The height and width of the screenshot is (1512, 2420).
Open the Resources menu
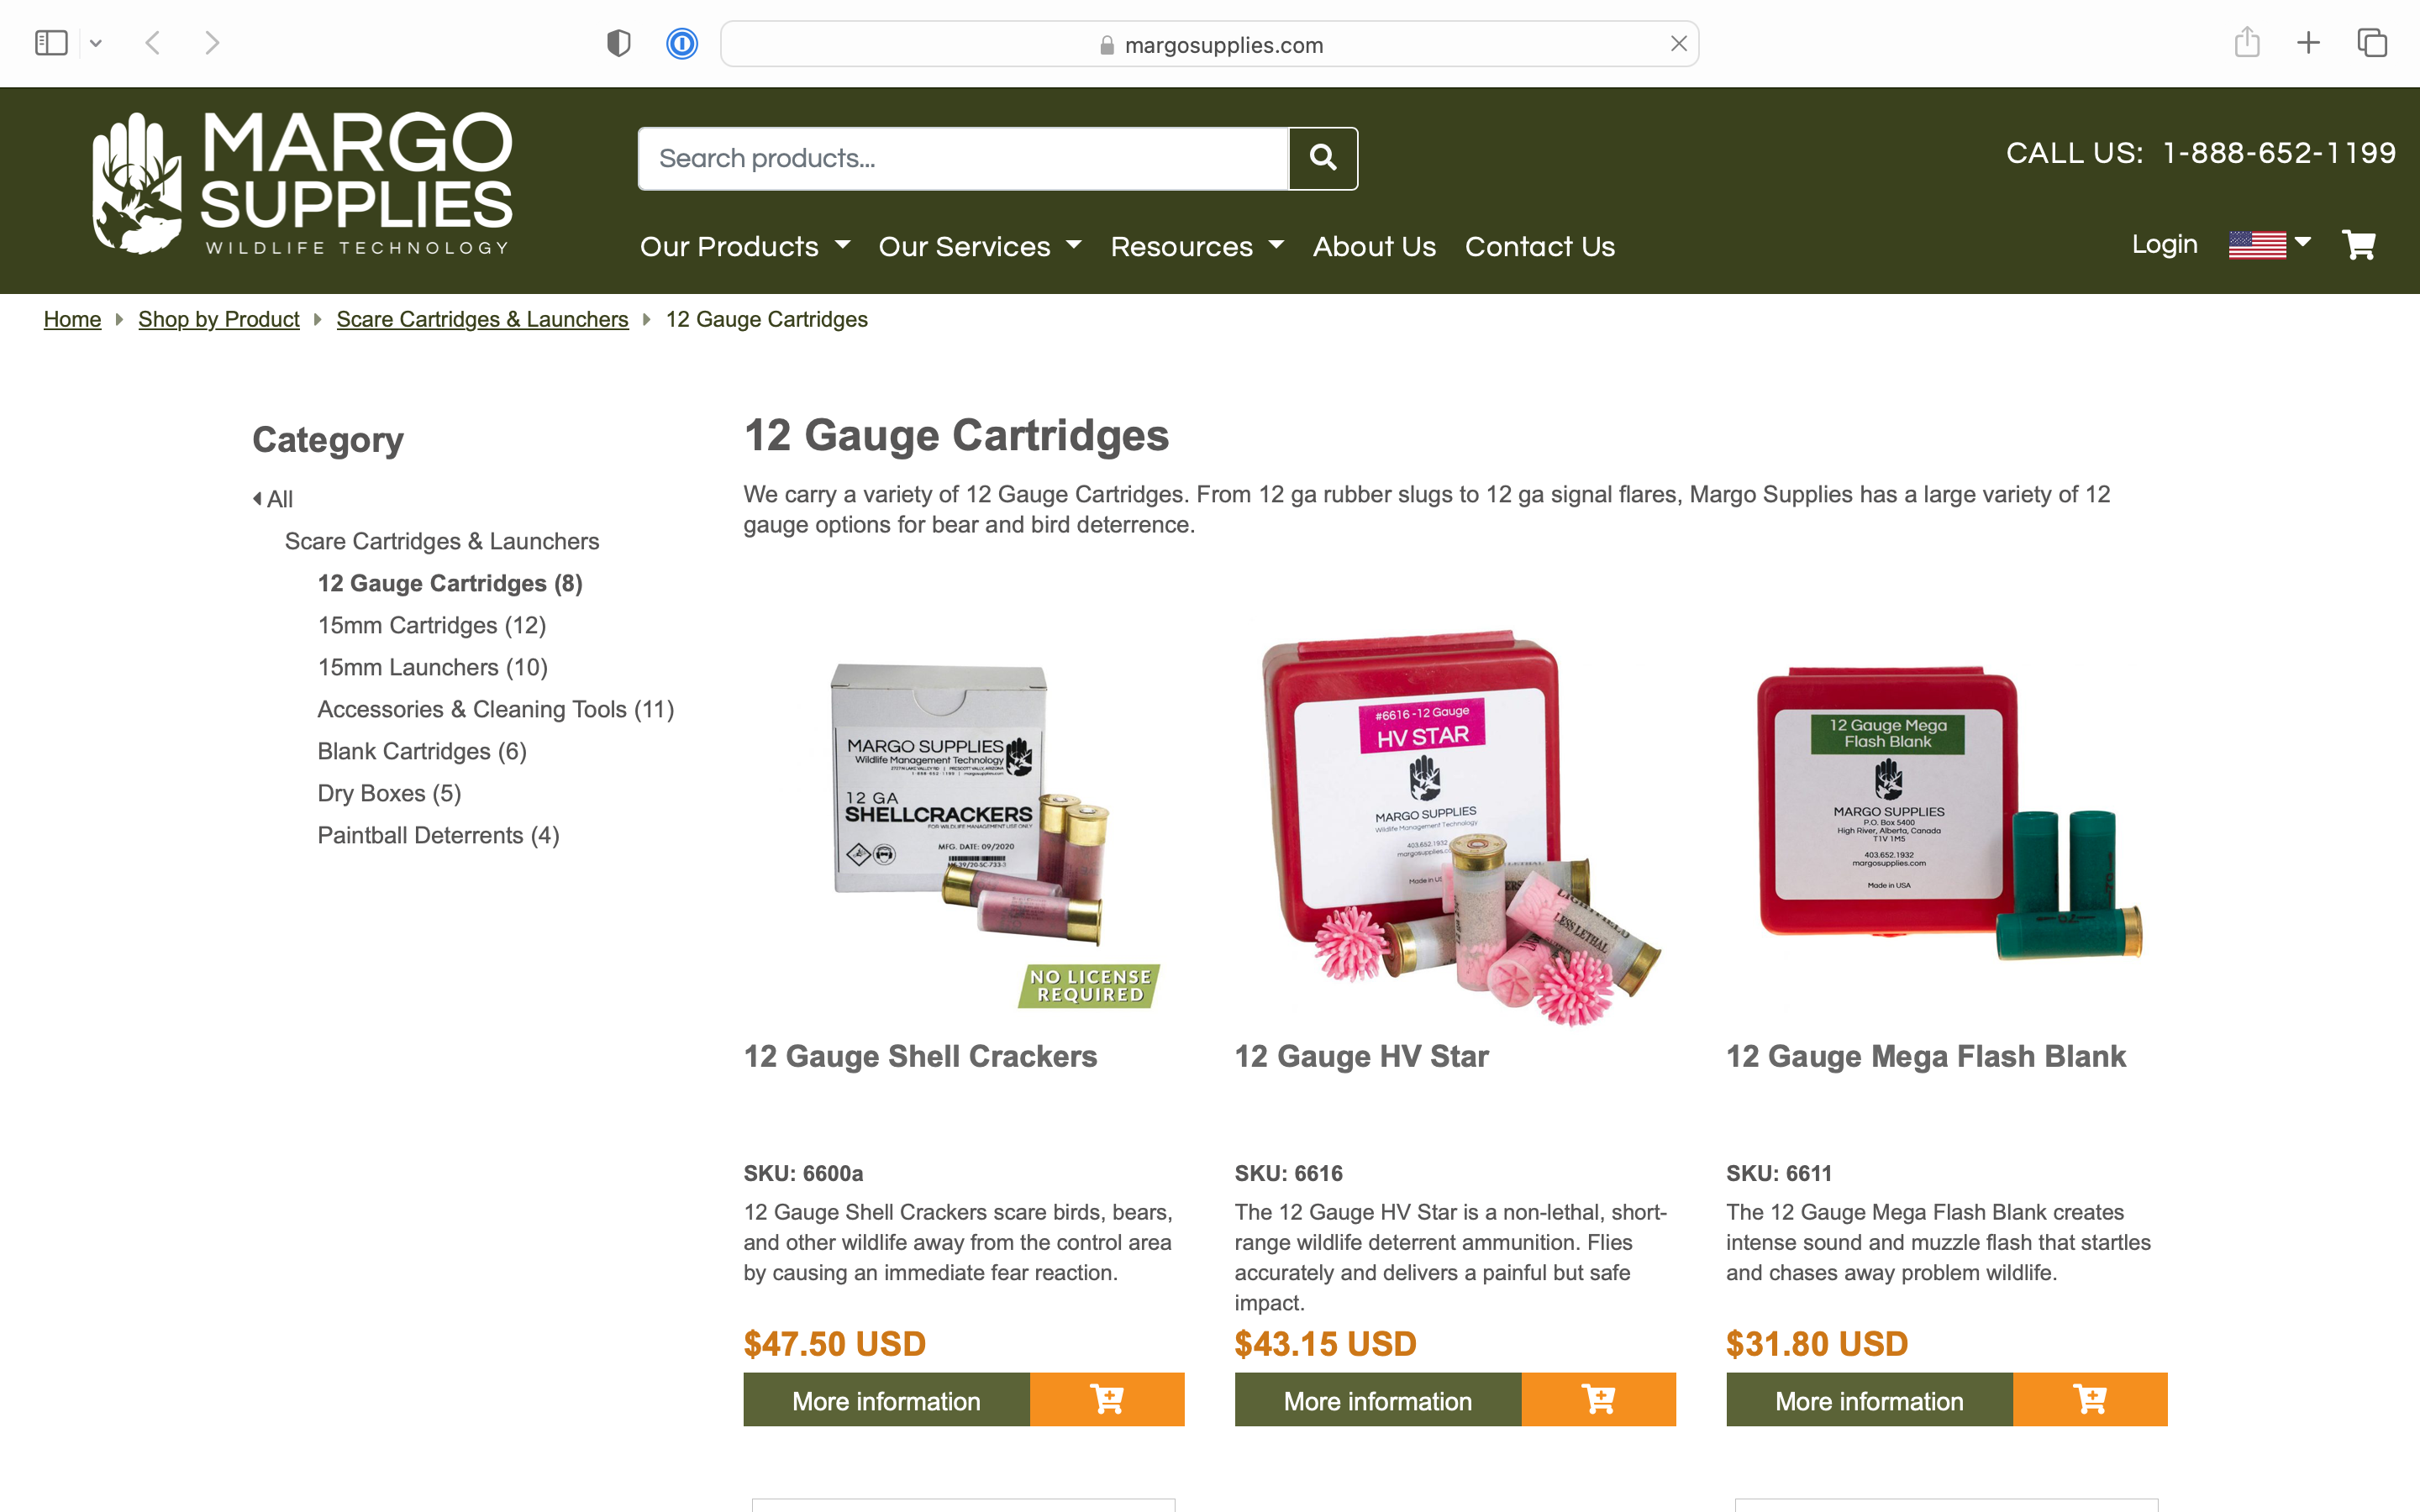click(x=1197, y=247)
